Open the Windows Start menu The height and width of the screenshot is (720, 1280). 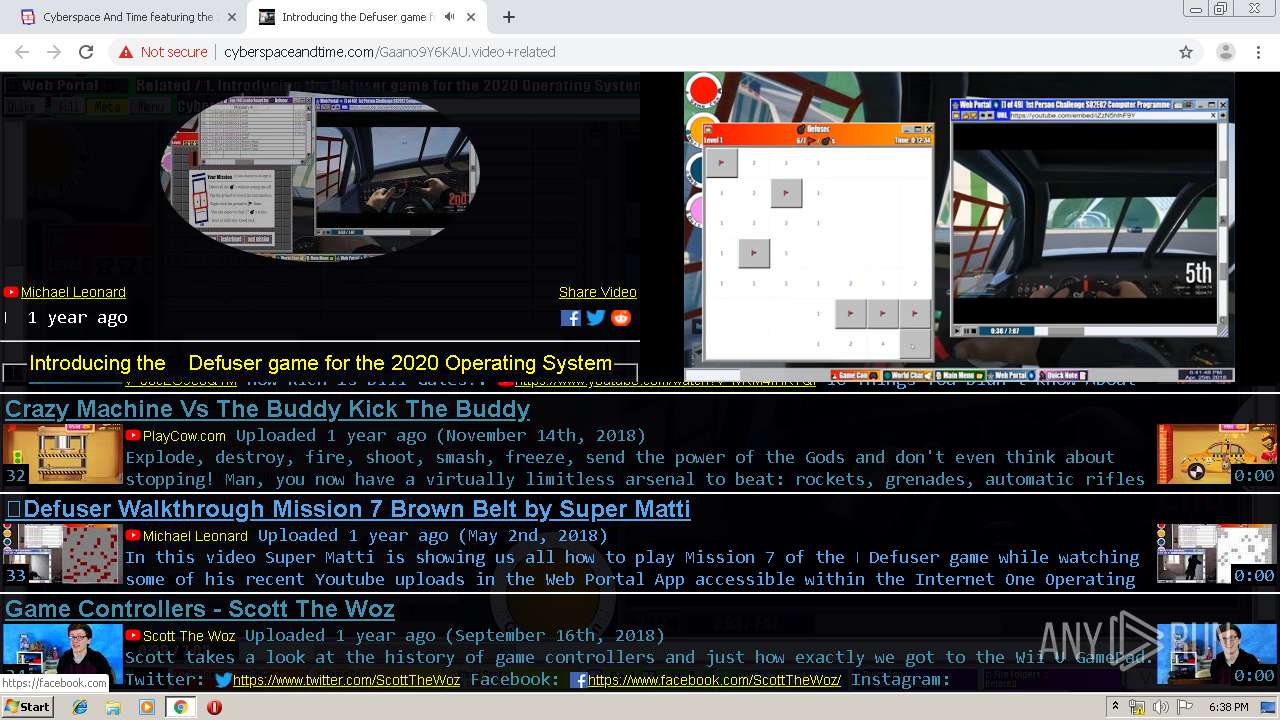coord(27,707)
